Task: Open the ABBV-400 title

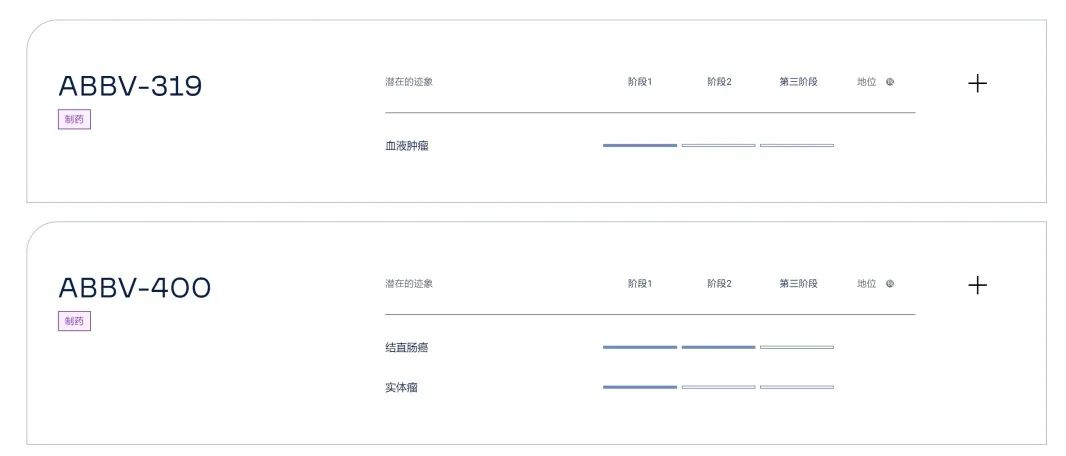Action: click(x=135, y=288)
